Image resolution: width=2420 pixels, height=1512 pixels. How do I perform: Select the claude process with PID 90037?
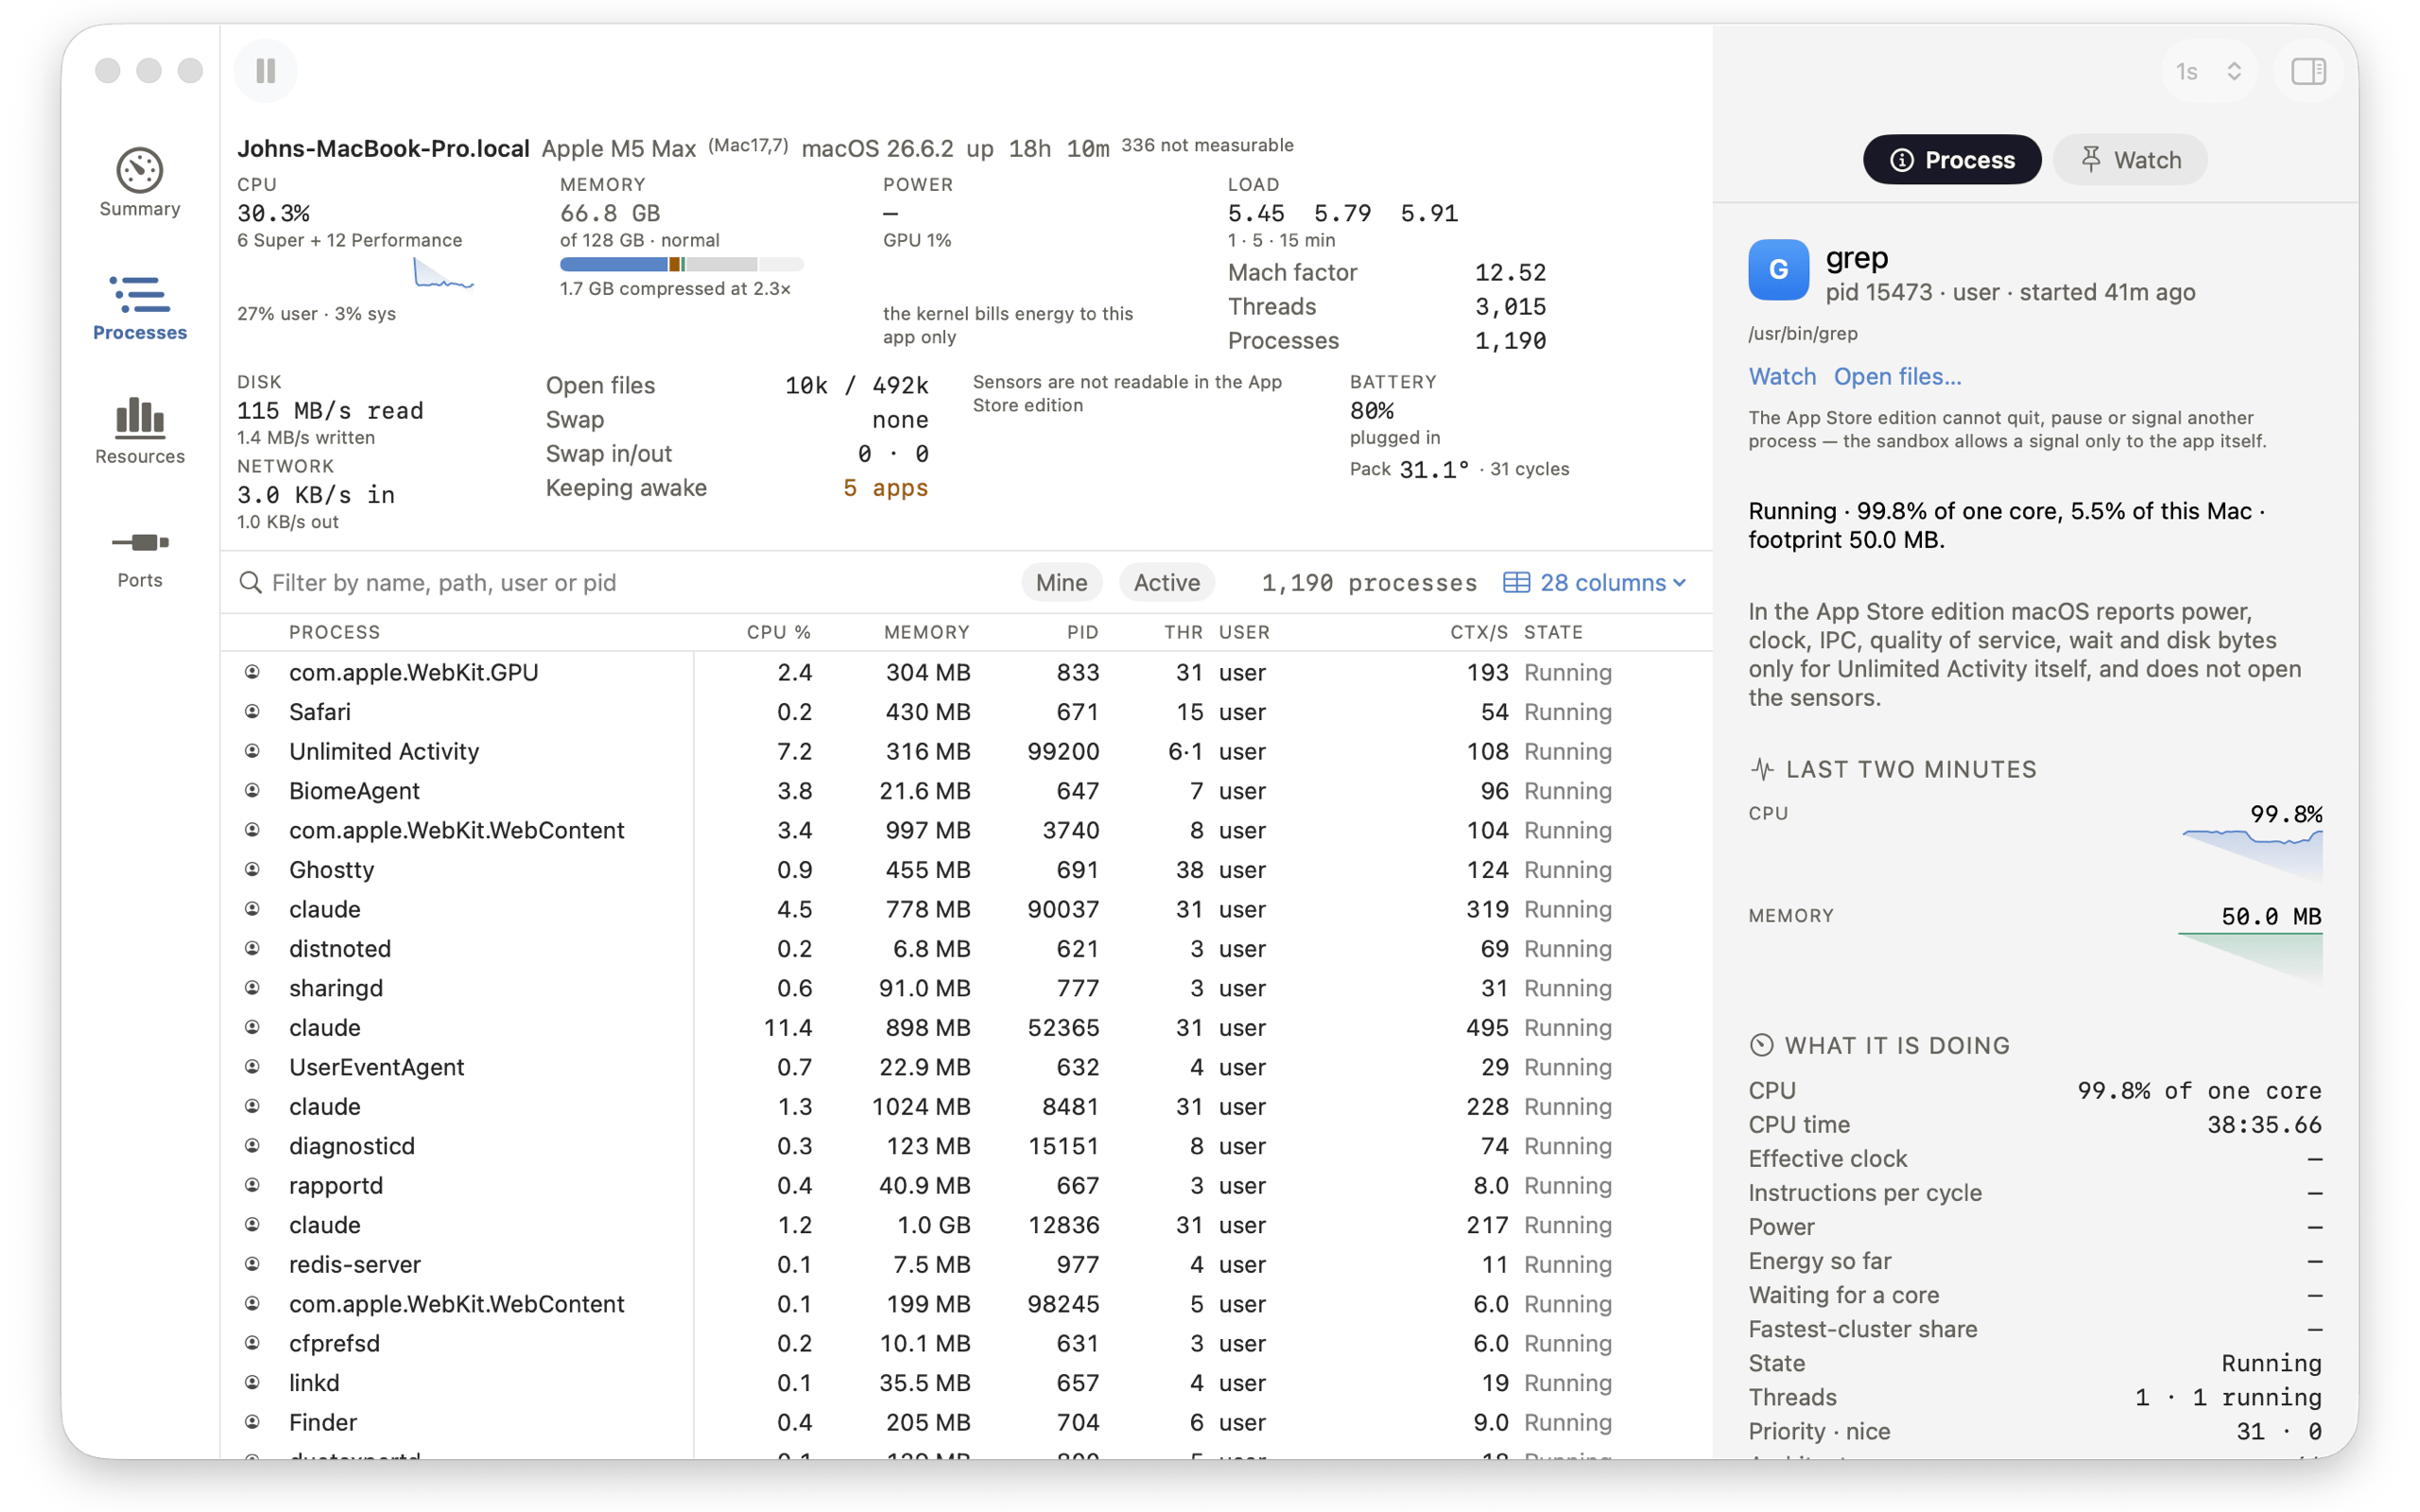(966, 909)
